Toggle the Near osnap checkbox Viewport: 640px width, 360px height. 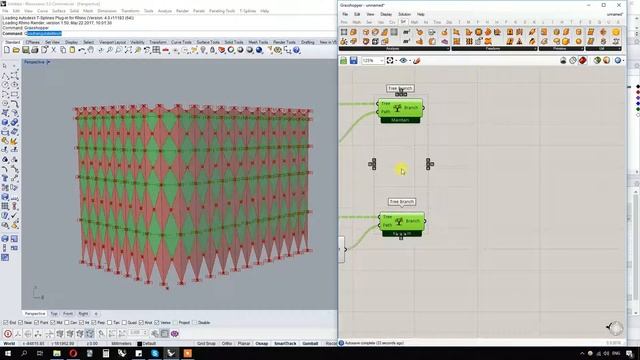tap(20, 322)
